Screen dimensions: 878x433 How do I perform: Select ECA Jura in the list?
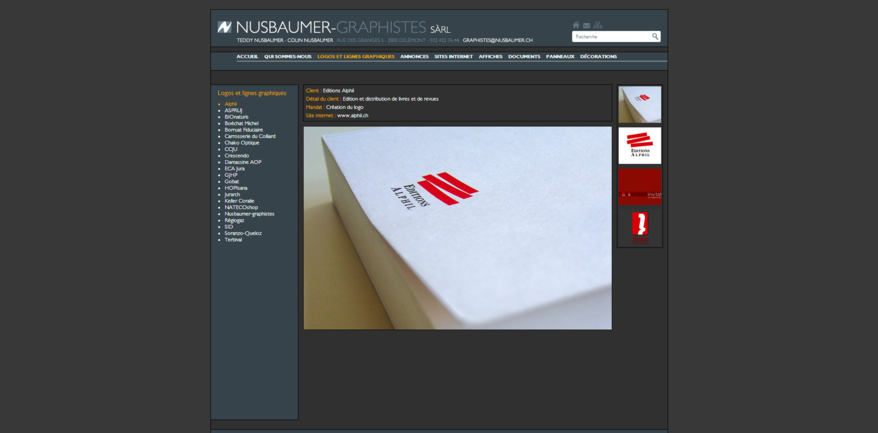click(x=235, y=169)
